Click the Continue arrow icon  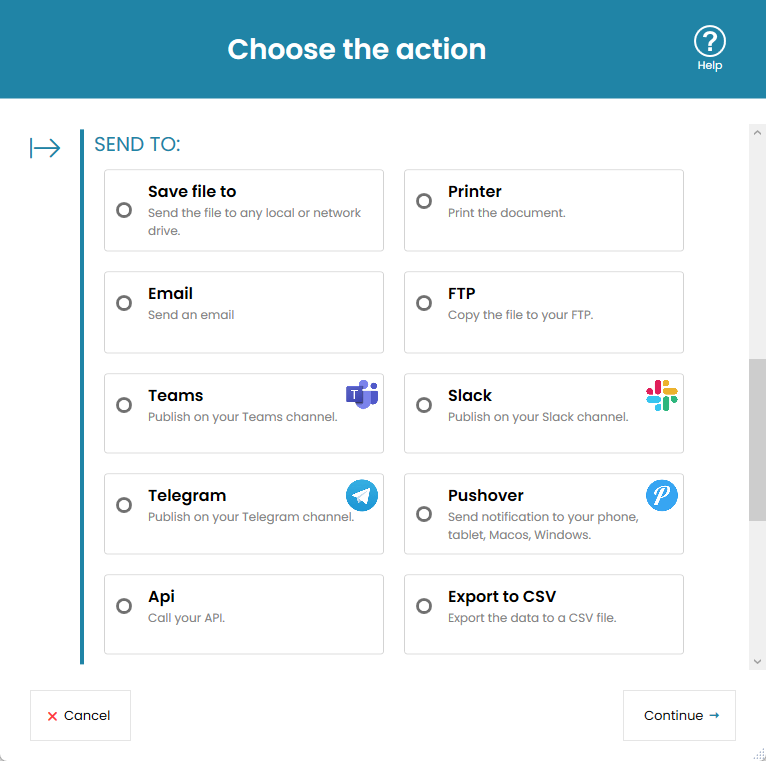[714, 715]
